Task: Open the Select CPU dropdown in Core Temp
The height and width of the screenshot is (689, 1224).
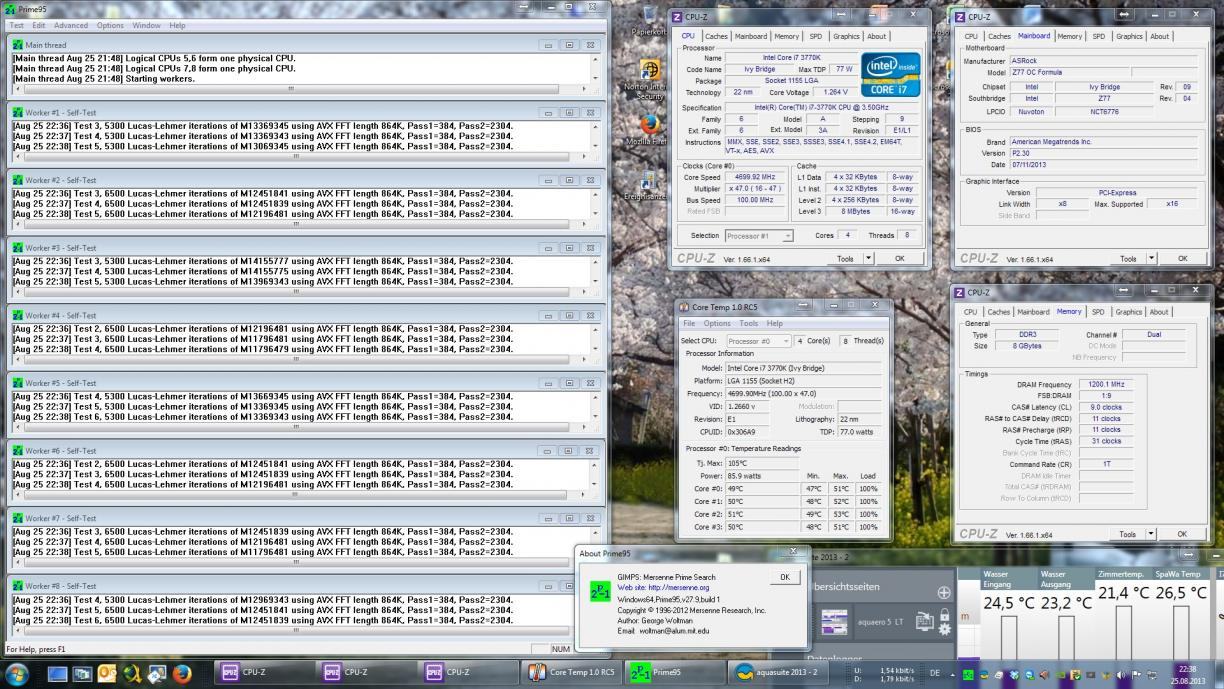Action: [758, 341]
